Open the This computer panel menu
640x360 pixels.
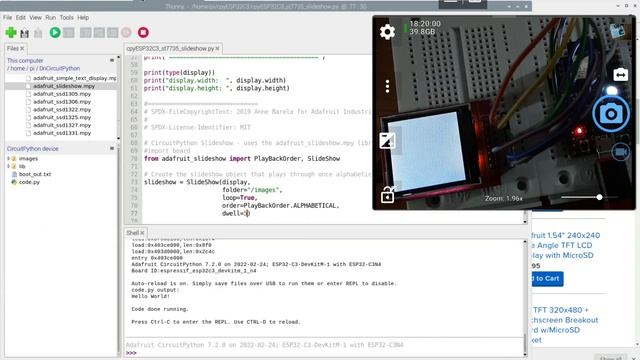[x=112, y=60]
